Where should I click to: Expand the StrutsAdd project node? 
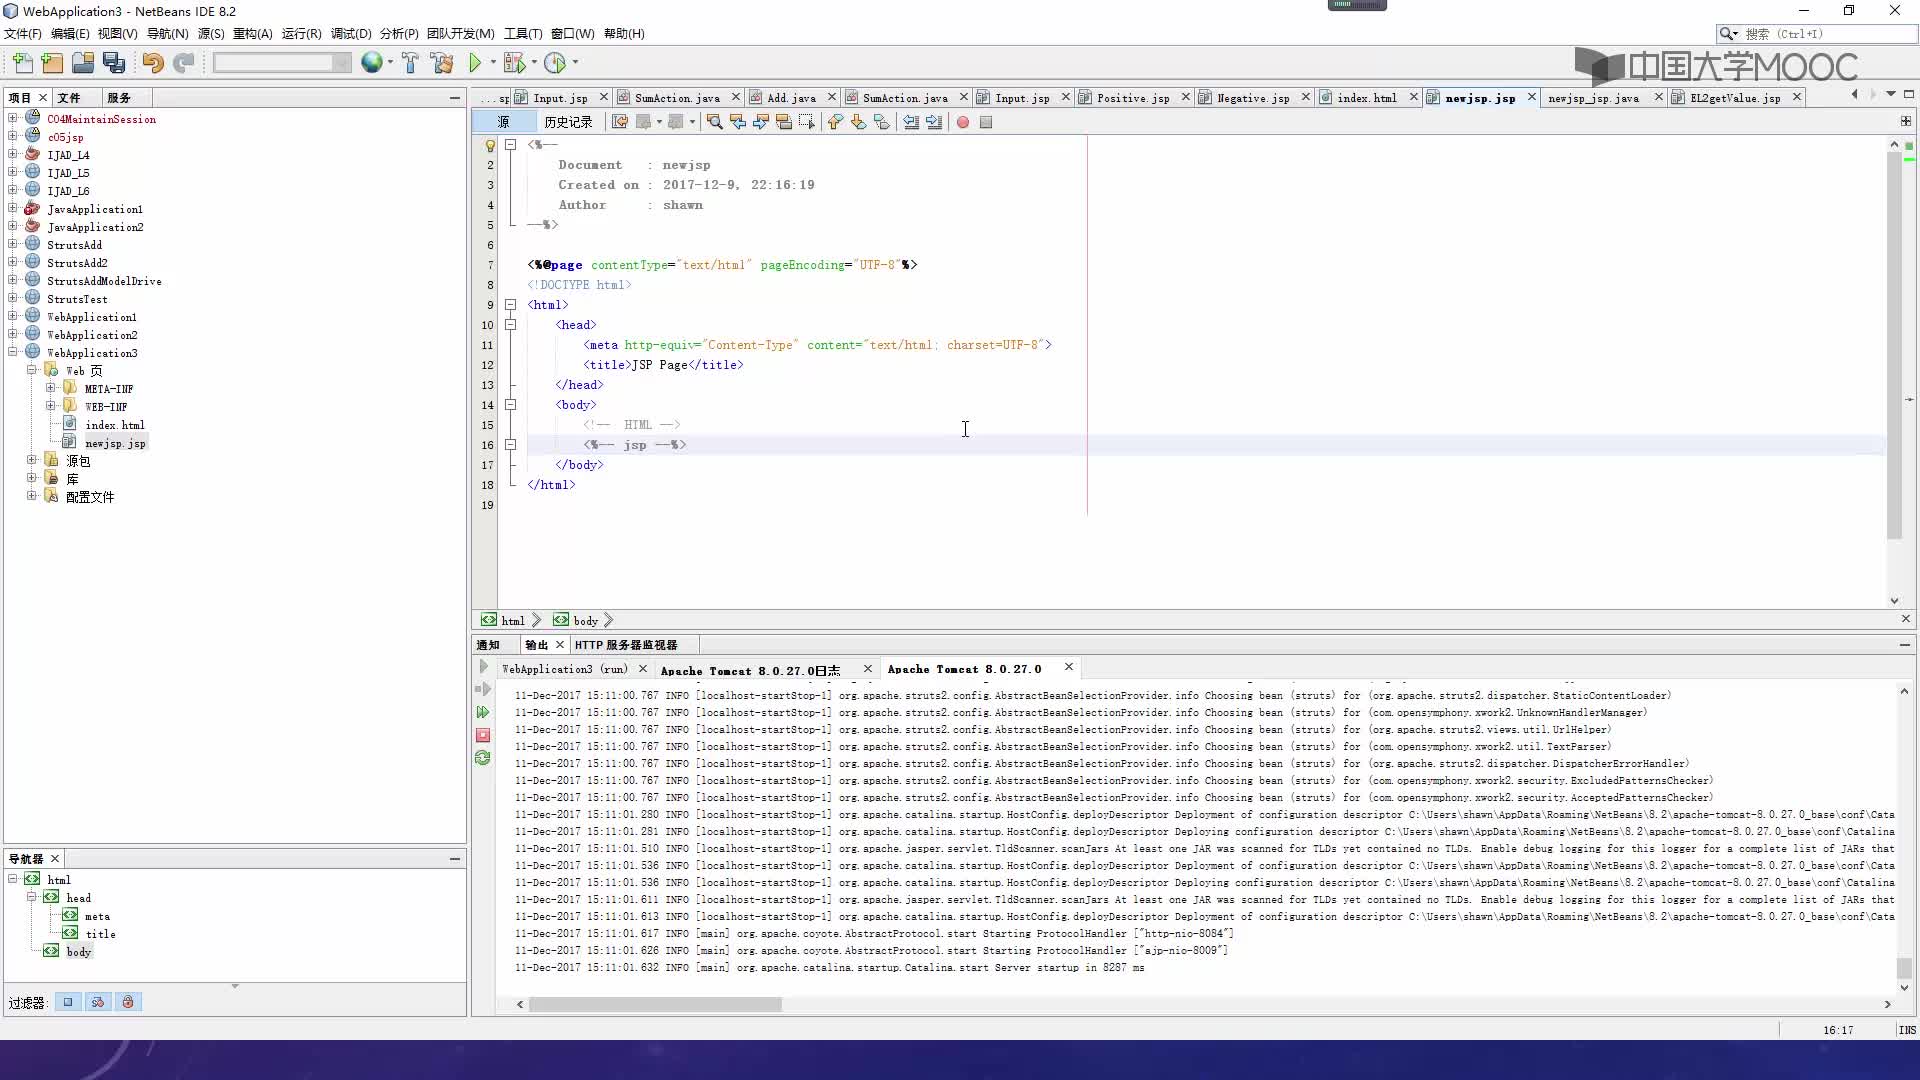[x=13, y=245]
